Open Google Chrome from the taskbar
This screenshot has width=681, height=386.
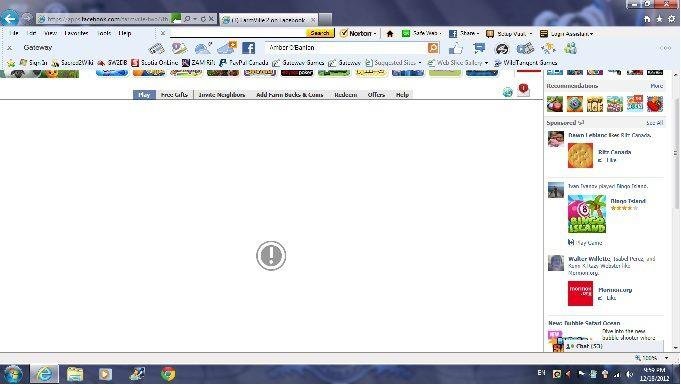click(x=168, y=373)
